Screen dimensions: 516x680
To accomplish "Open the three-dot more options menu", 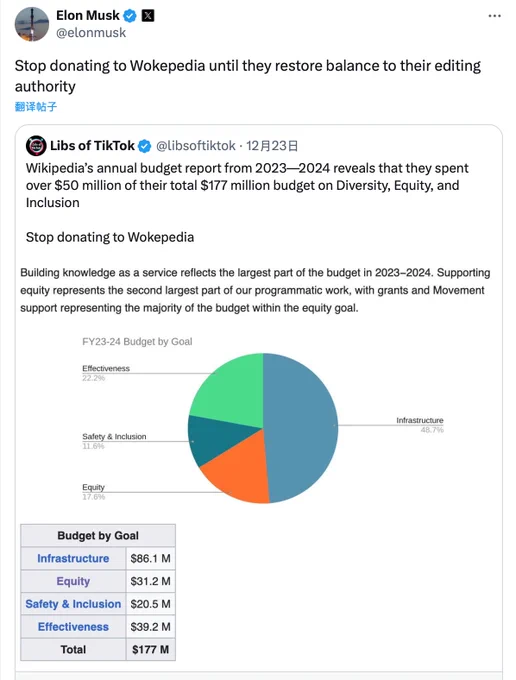I will [494, 16].
